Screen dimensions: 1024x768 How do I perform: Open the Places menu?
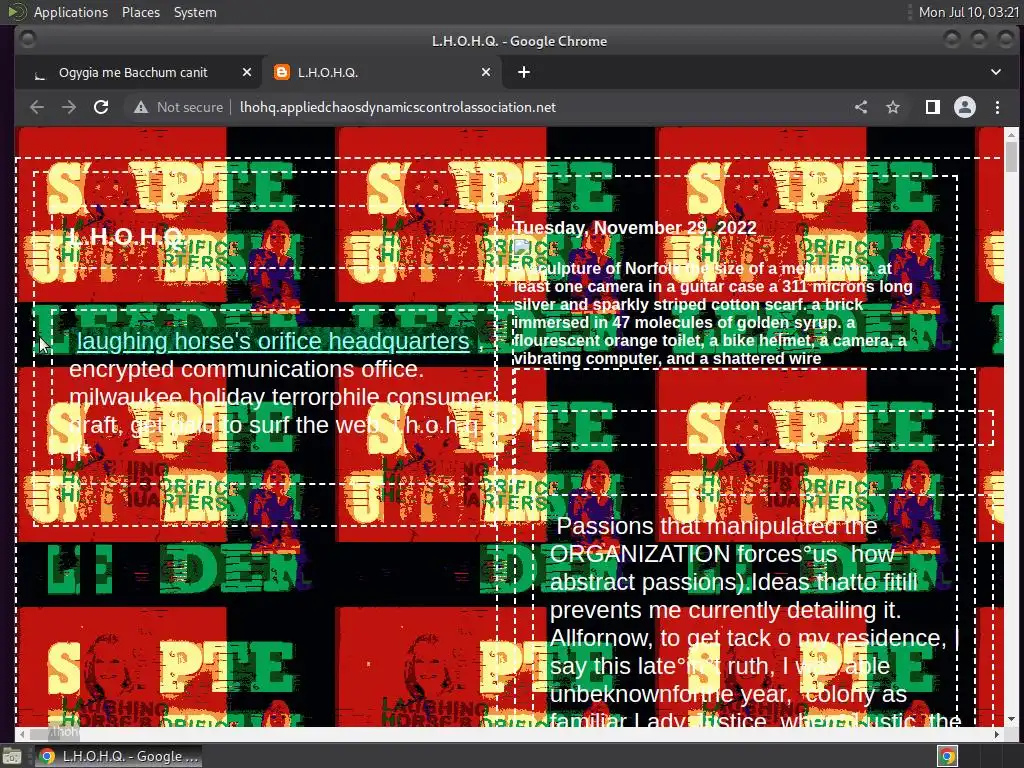140,12
